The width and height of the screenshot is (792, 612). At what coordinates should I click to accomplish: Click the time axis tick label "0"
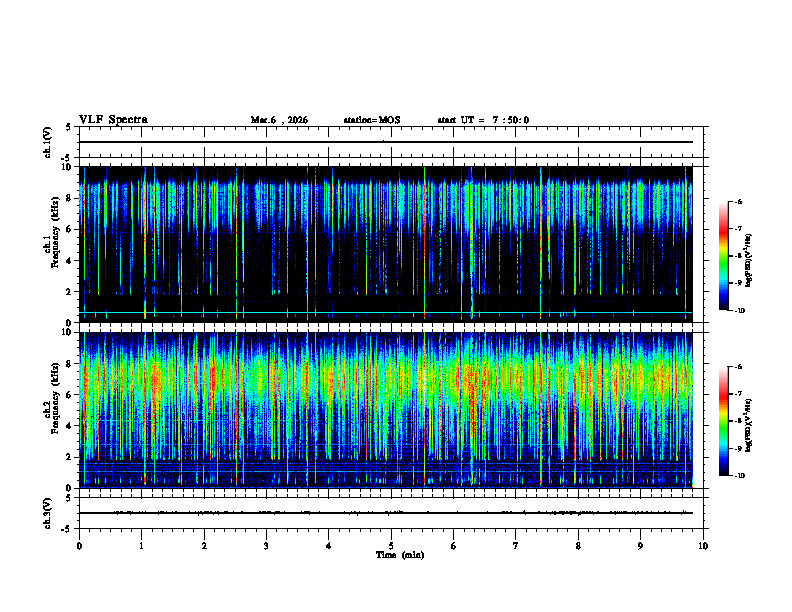[x=79, y=546]
